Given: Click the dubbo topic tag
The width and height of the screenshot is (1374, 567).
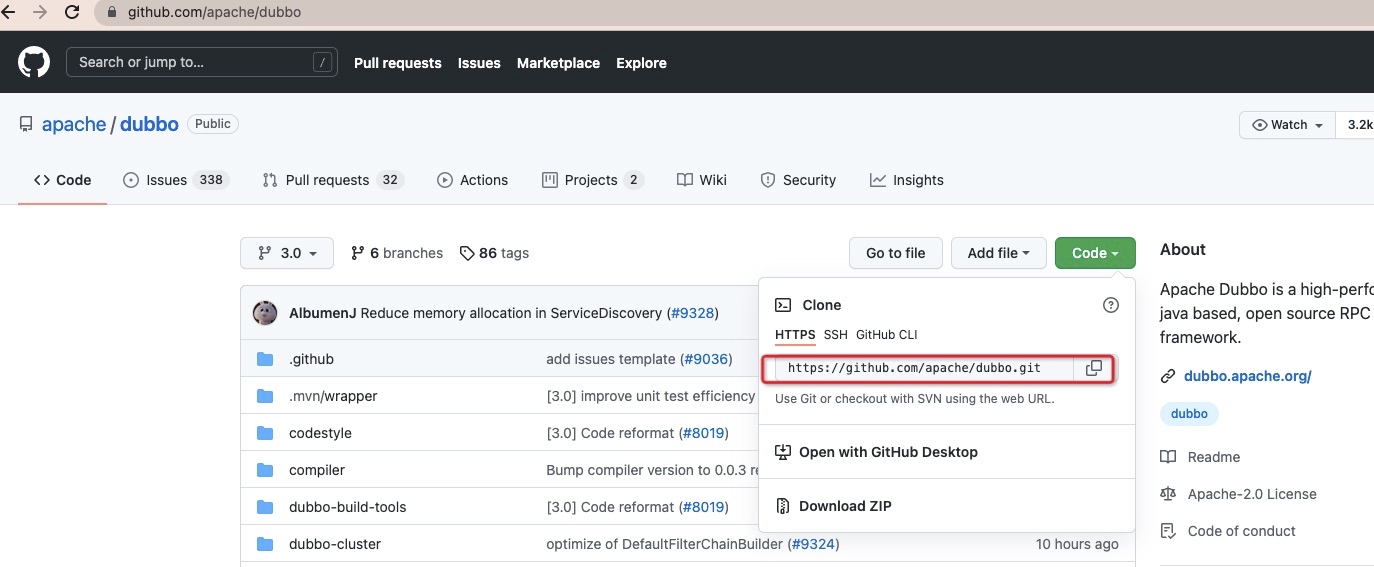Looking at the screenshot, I should [1189, 414].
